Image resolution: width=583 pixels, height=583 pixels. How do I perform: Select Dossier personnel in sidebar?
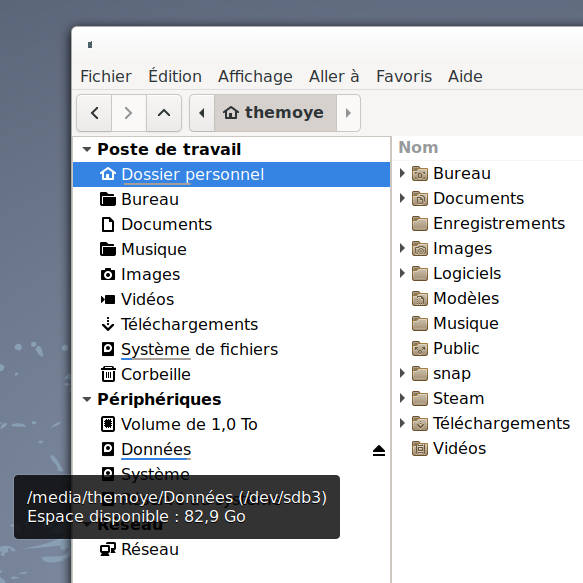pyautogui.click(x=231, y=174)
